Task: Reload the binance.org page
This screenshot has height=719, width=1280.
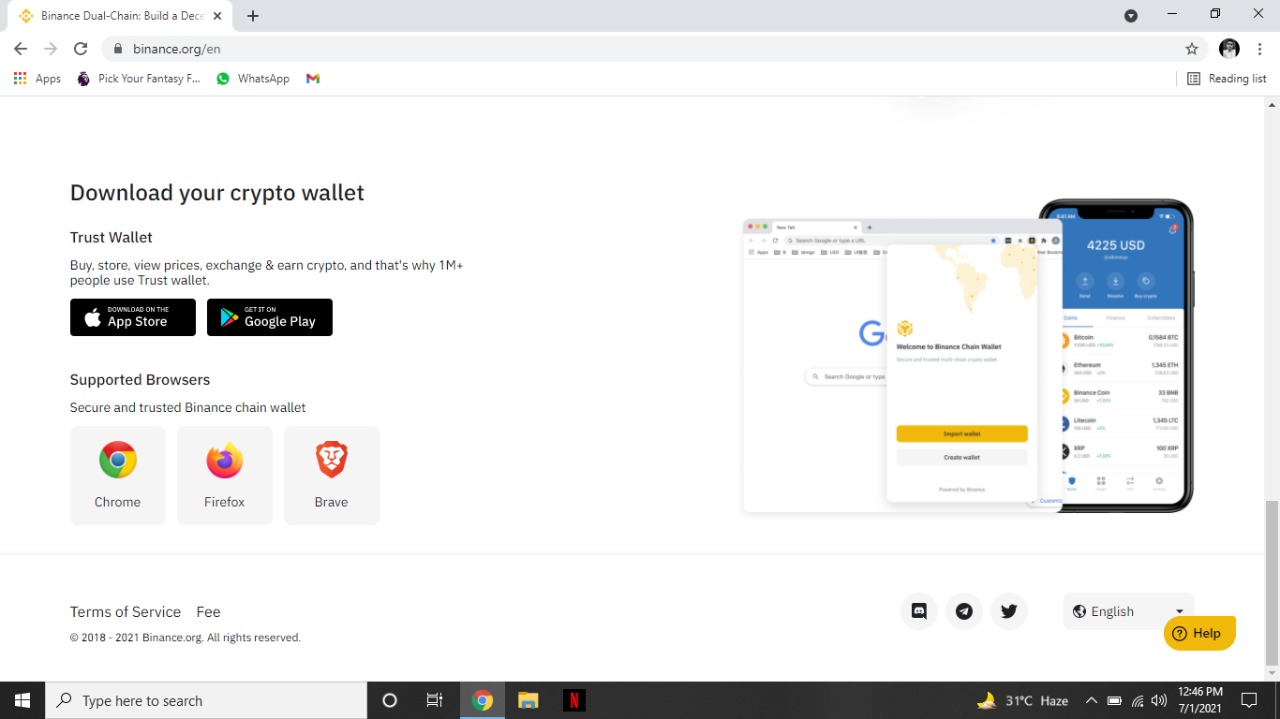Action: pos(81,48)
